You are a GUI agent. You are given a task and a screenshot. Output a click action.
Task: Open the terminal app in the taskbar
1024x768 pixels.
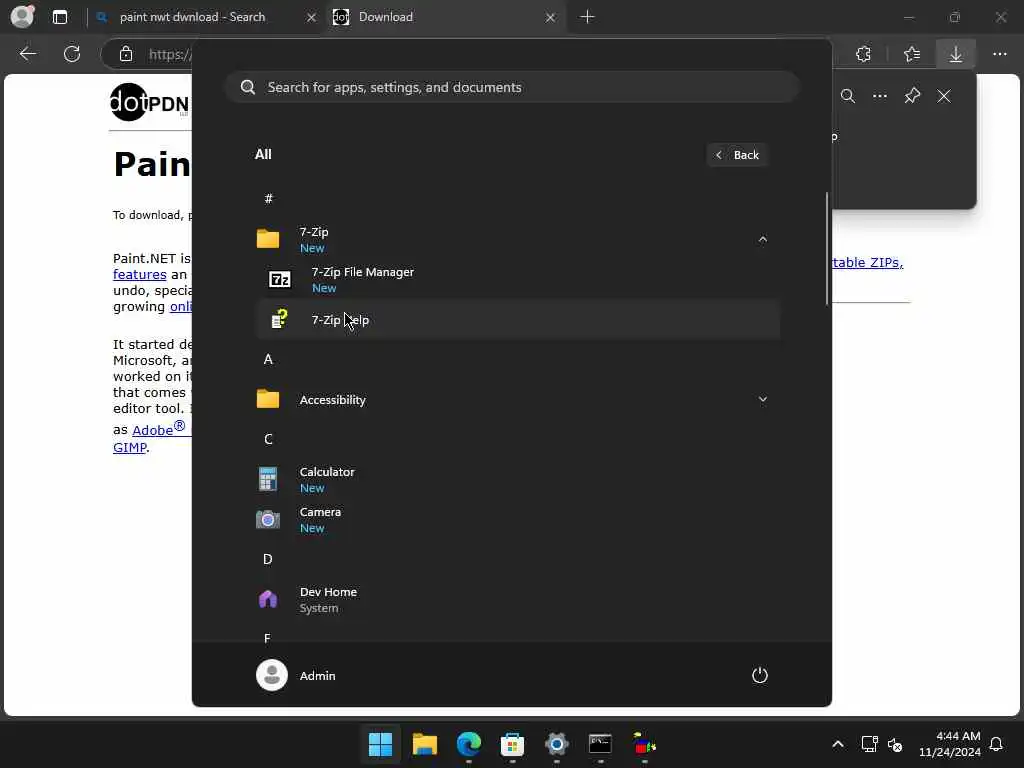point(600,744)
